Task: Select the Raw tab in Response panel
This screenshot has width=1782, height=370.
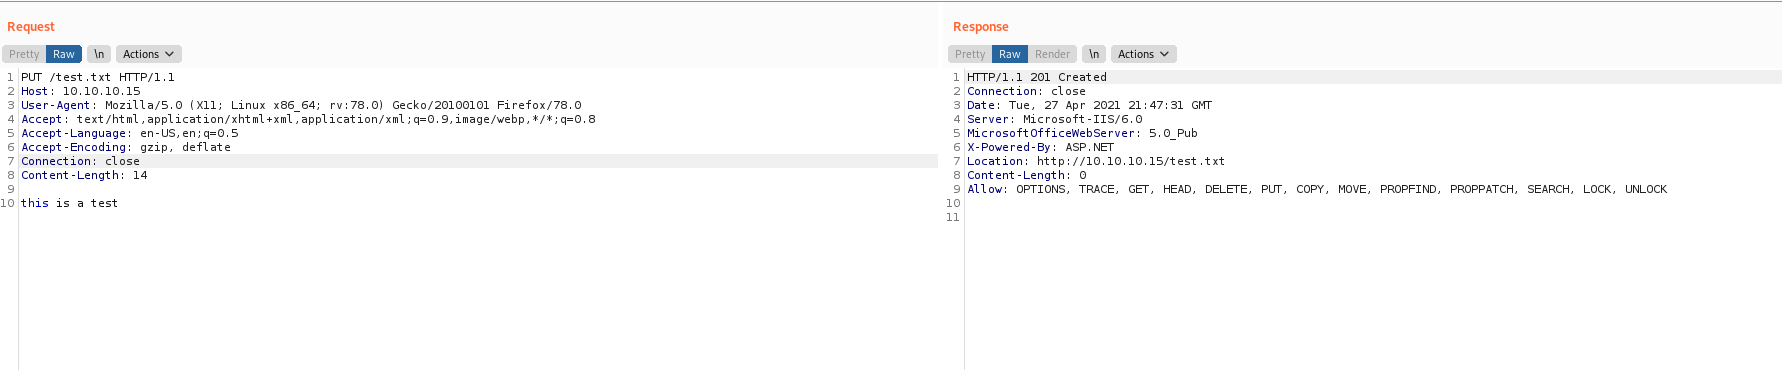Action: coord(1010,54)
